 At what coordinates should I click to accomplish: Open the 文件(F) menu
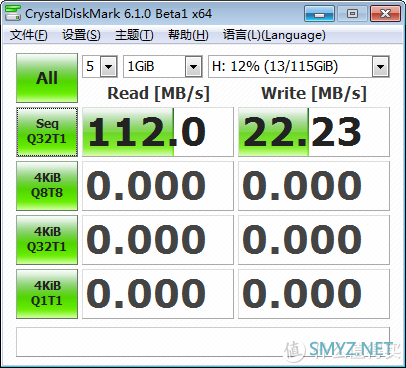pyautogui.click(x=29, y=35)
